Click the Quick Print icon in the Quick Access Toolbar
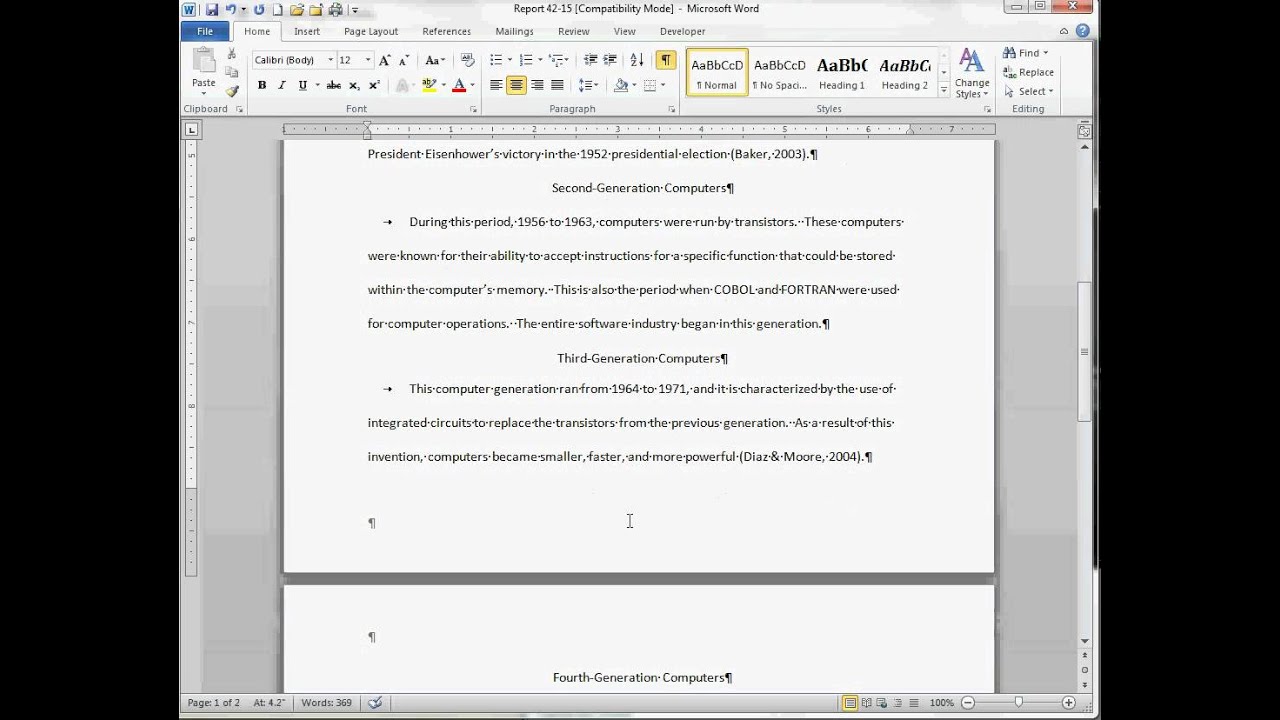 tap(335, 10)
